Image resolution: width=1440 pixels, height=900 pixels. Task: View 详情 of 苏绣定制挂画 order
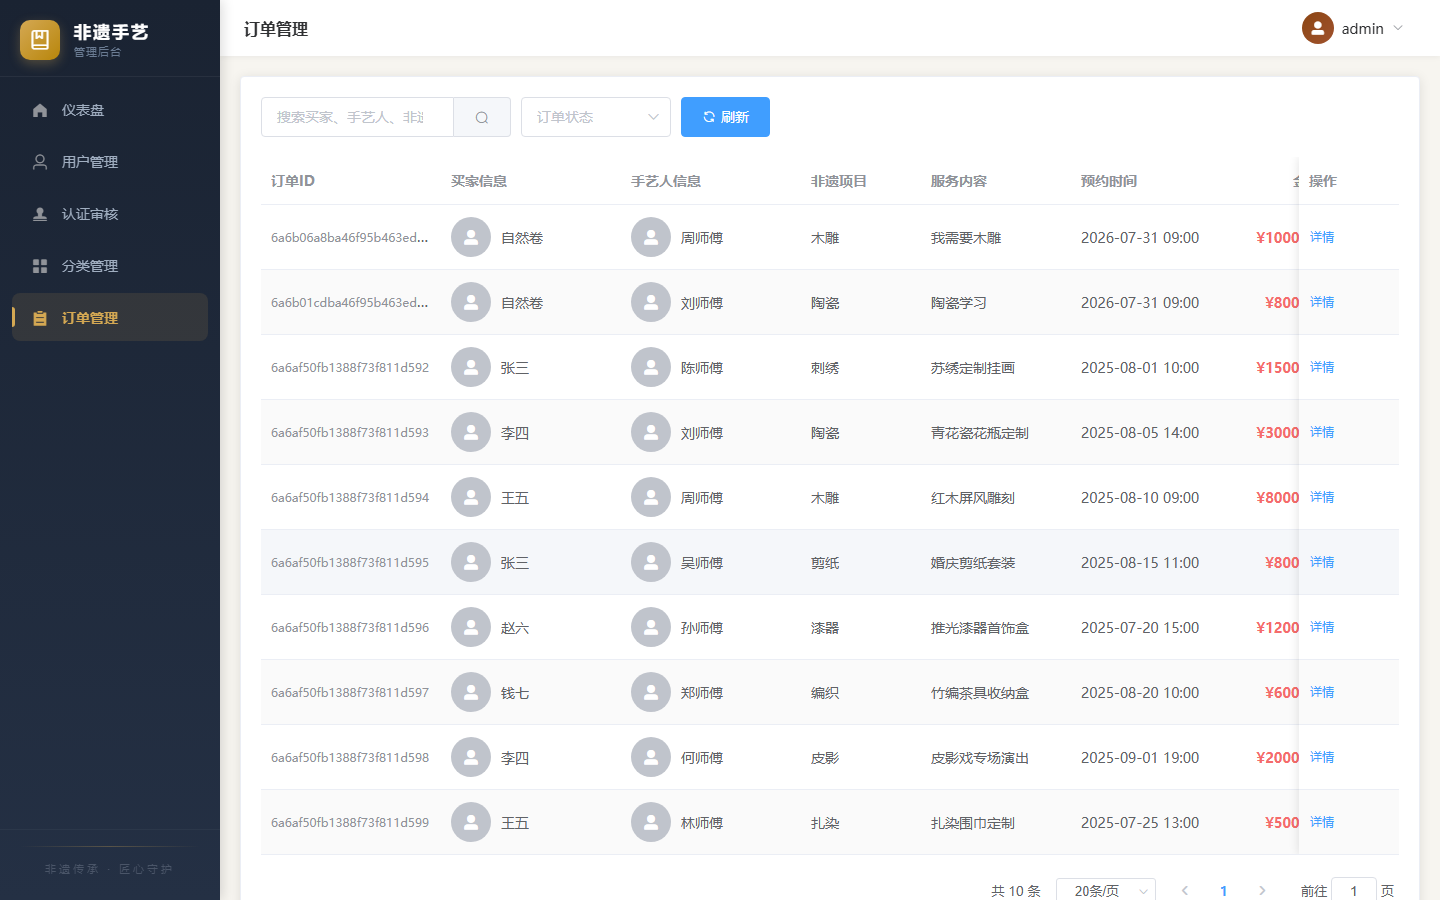coord(1322,367)
